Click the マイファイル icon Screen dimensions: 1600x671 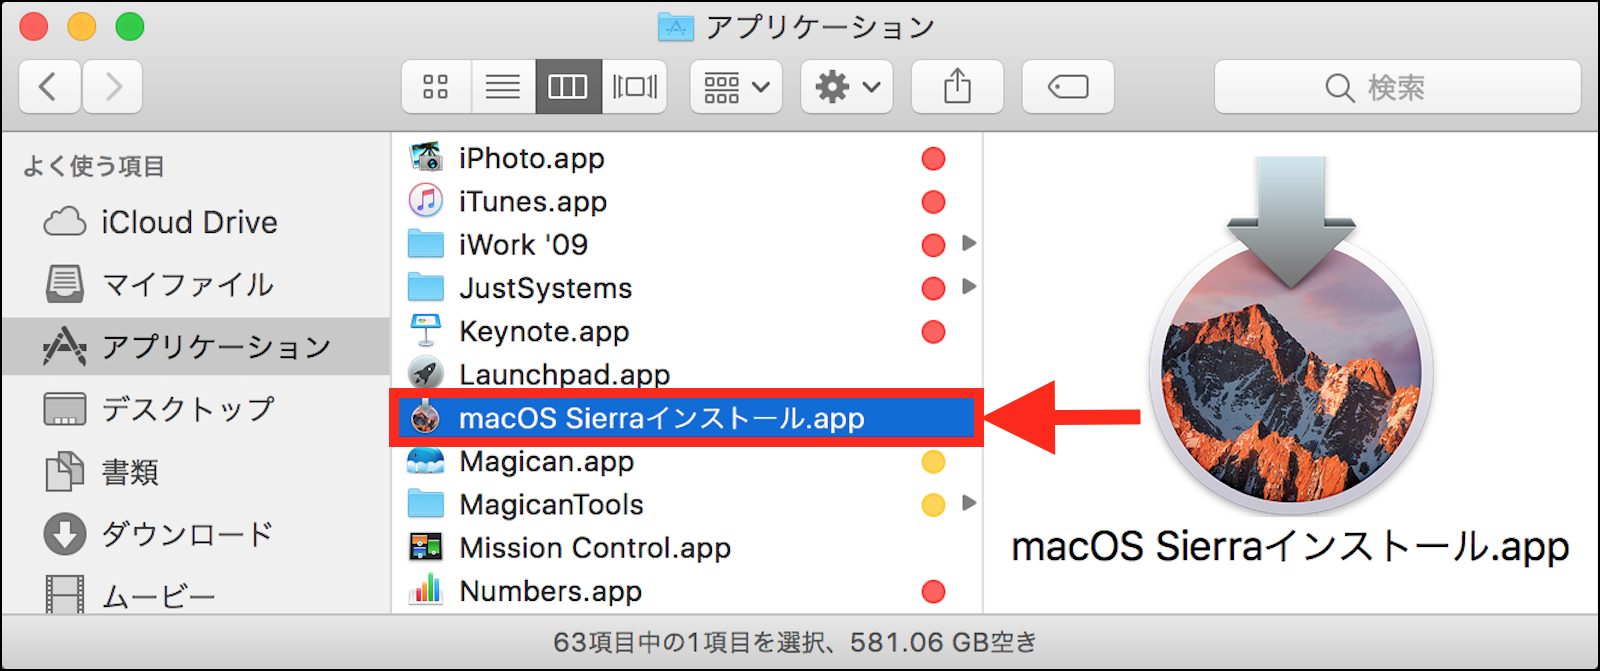65,284
